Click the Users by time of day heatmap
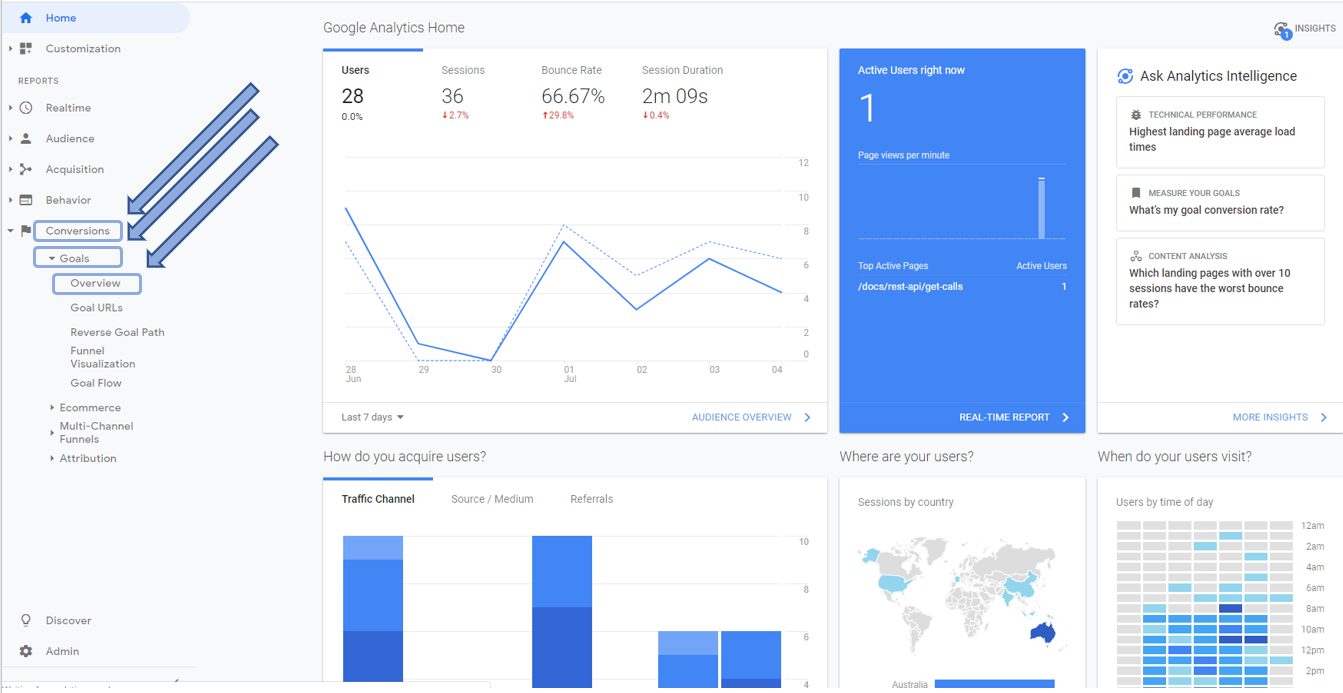1343x693 pixels. 1206,603
